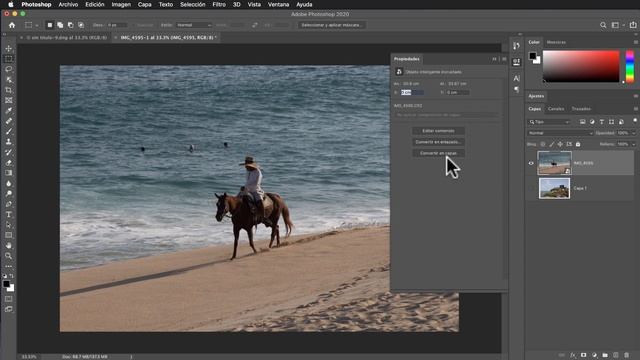
Task: Select the Pen tool
Action: tap(9, 204)
